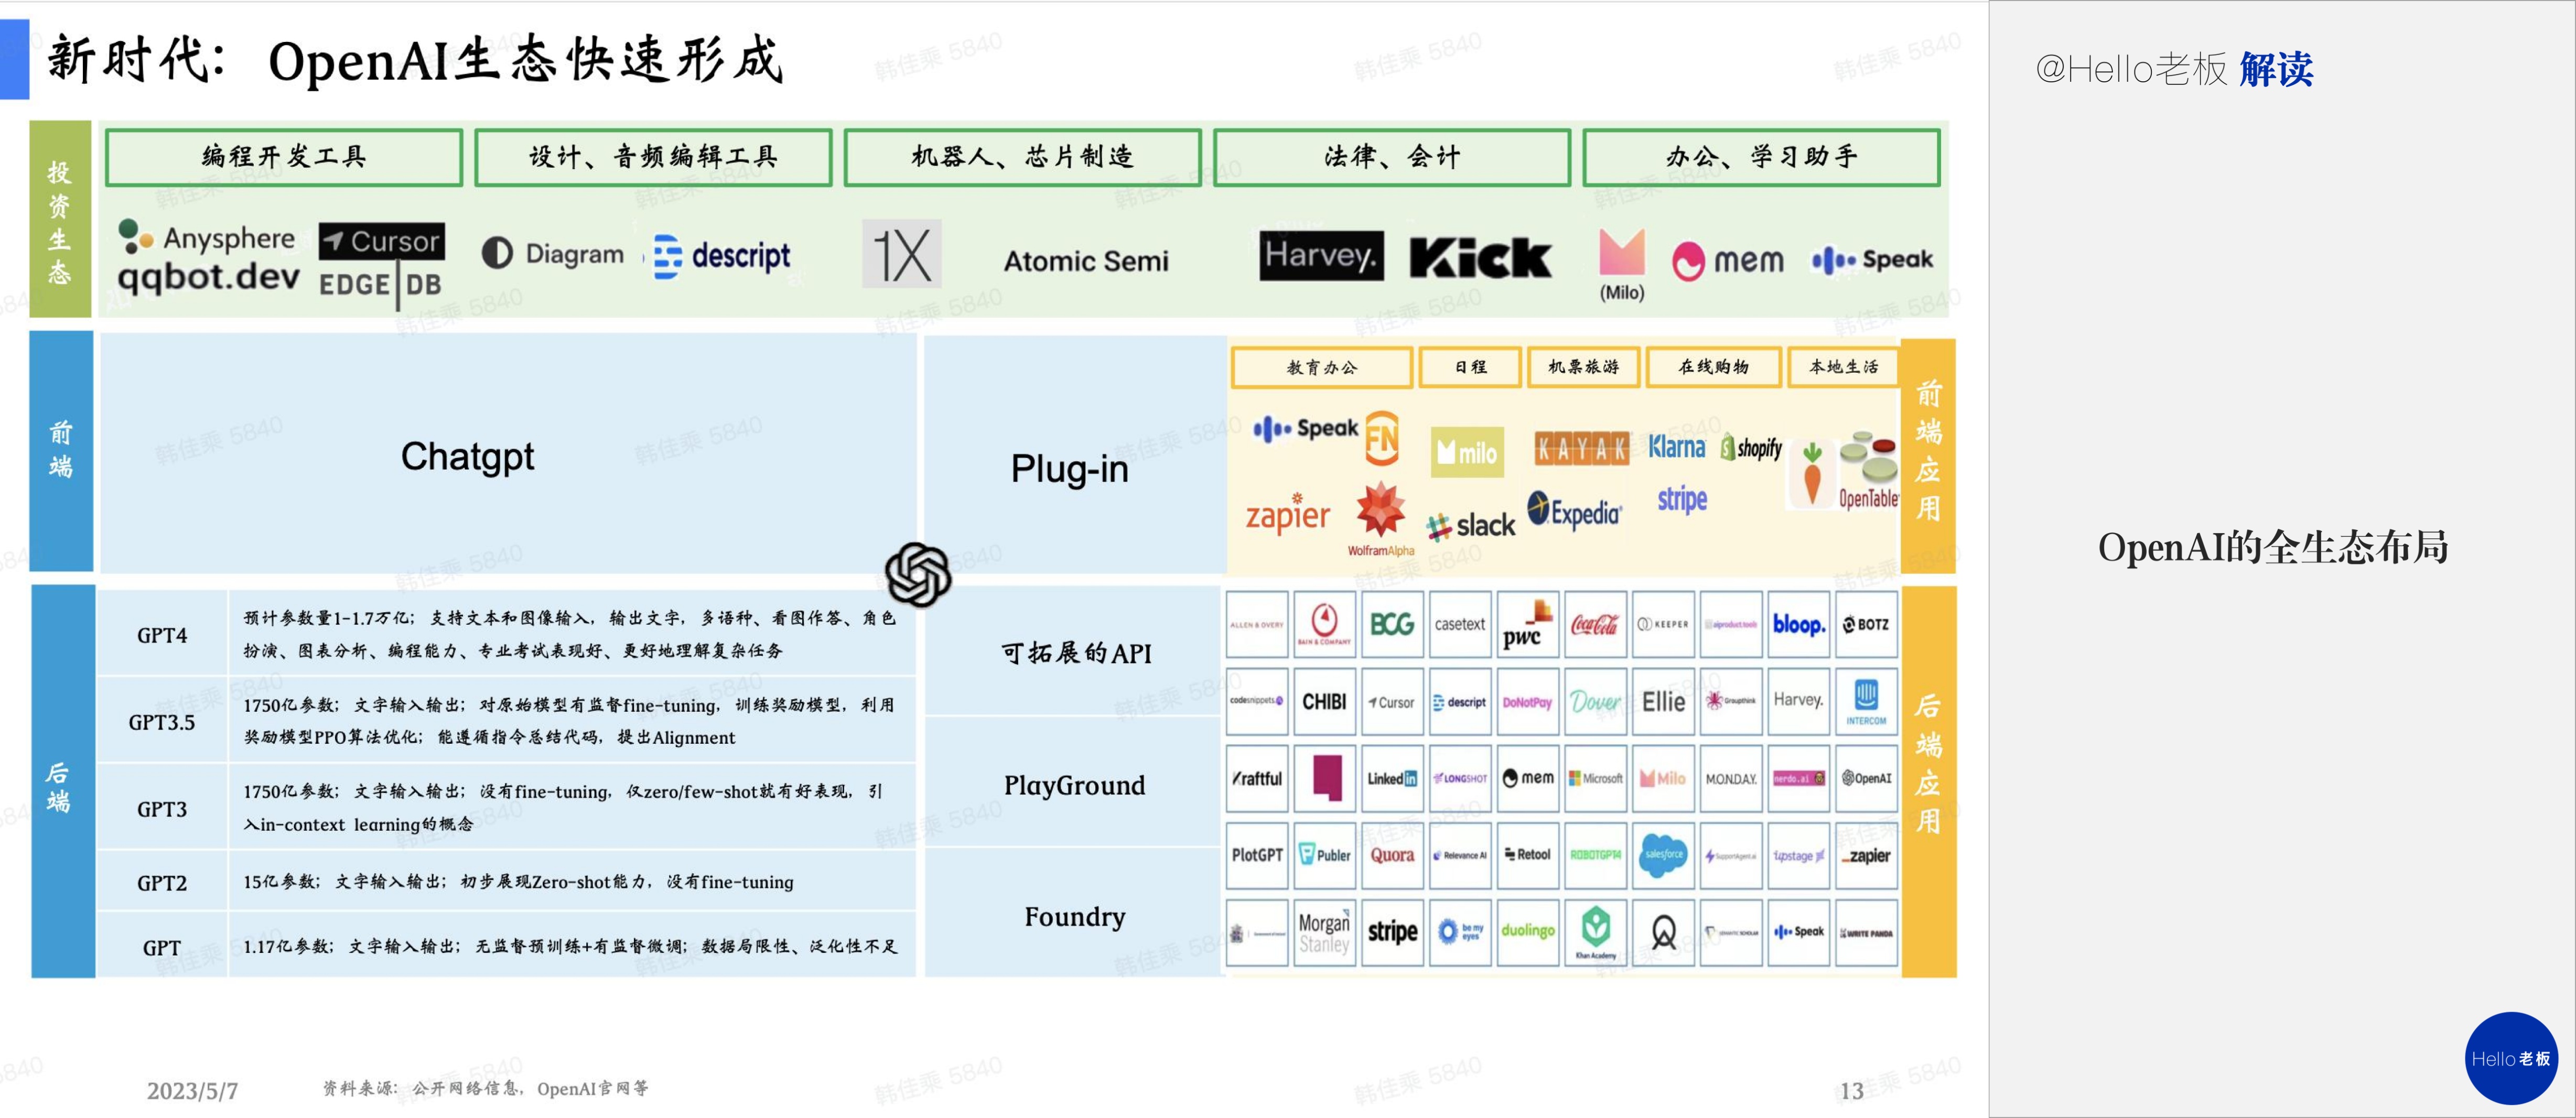Image resolution: width=2576 pixels, height=1118 pixels.
Task: Select the 教育办公 plug-in category
Action: 1322,367
